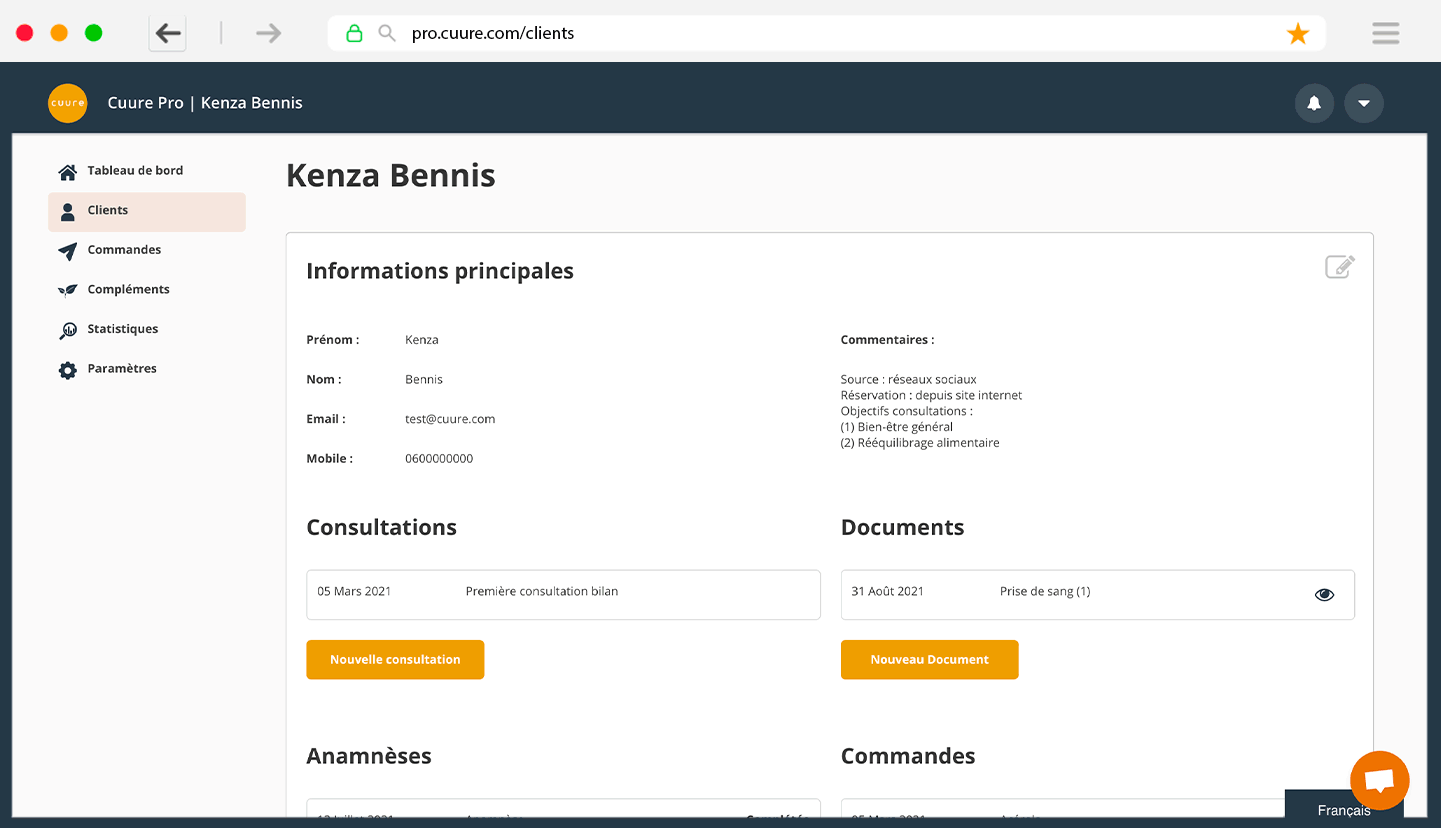Expand the account dropdown arrow
The image size is (1441, 828).
pos(1363,103)
